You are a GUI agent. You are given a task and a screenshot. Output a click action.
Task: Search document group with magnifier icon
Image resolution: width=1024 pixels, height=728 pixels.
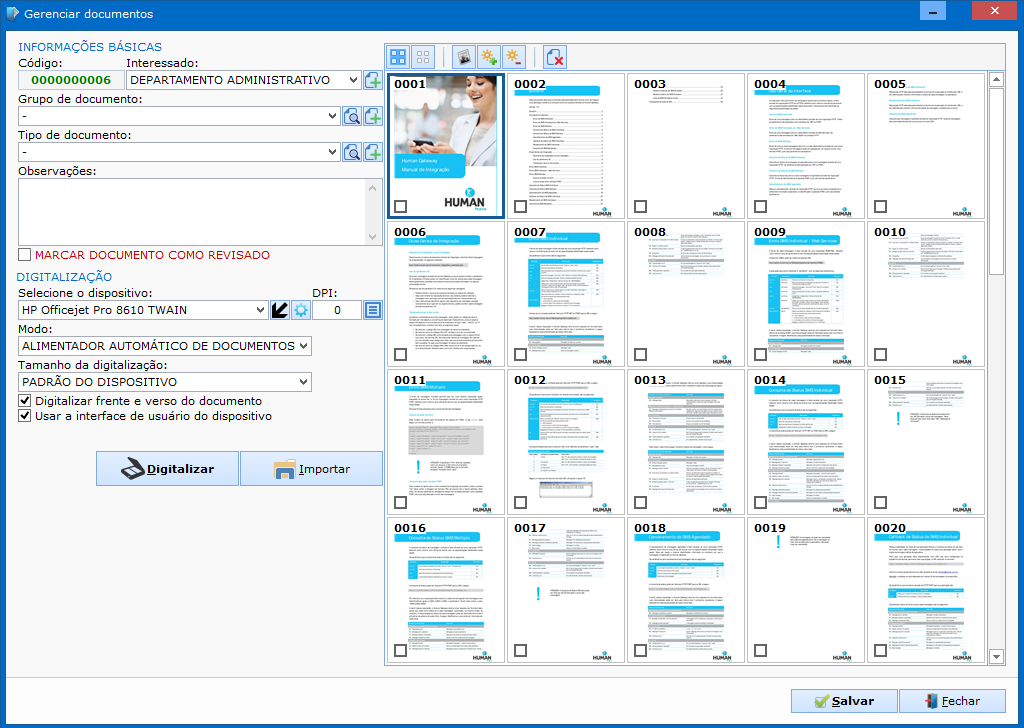tap(352, 117)
